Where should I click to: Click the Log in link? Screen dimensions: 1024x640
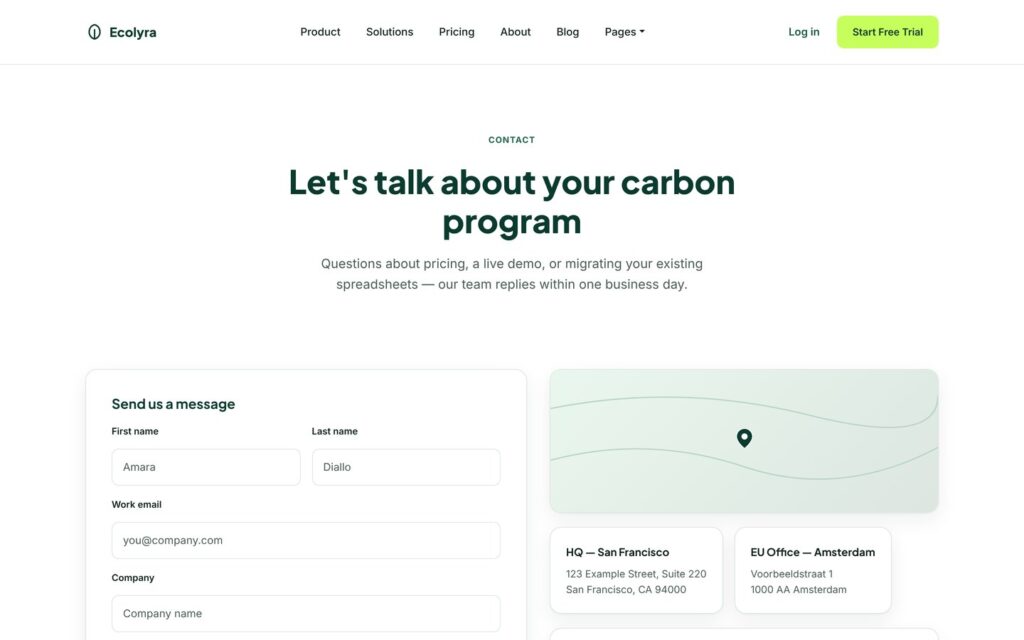(803, 32)
